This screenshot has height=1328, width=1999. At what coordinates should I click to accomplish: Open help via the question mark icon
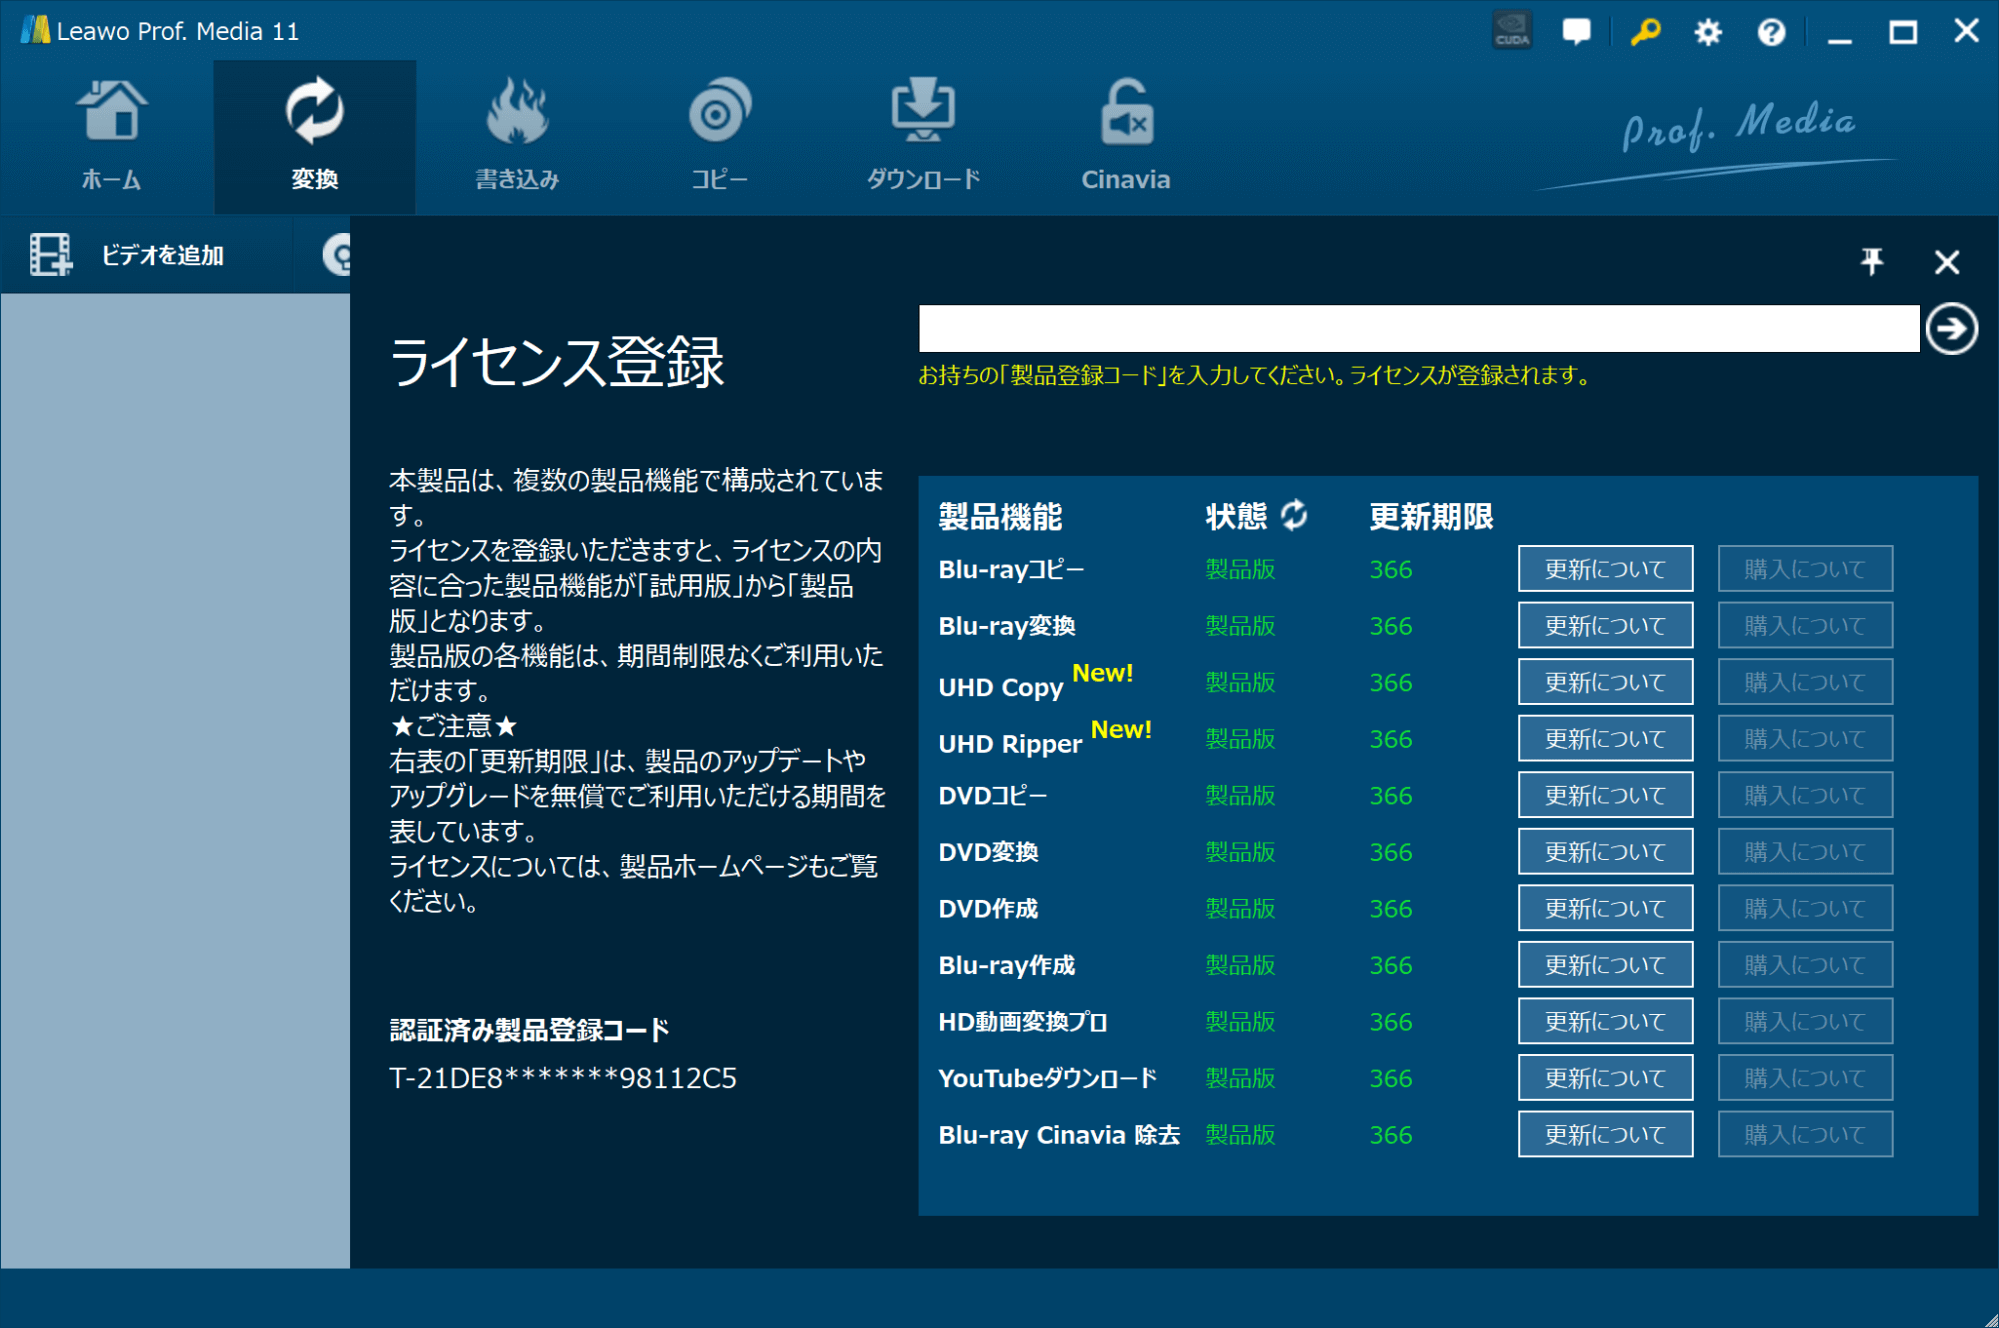point(1771,32)
